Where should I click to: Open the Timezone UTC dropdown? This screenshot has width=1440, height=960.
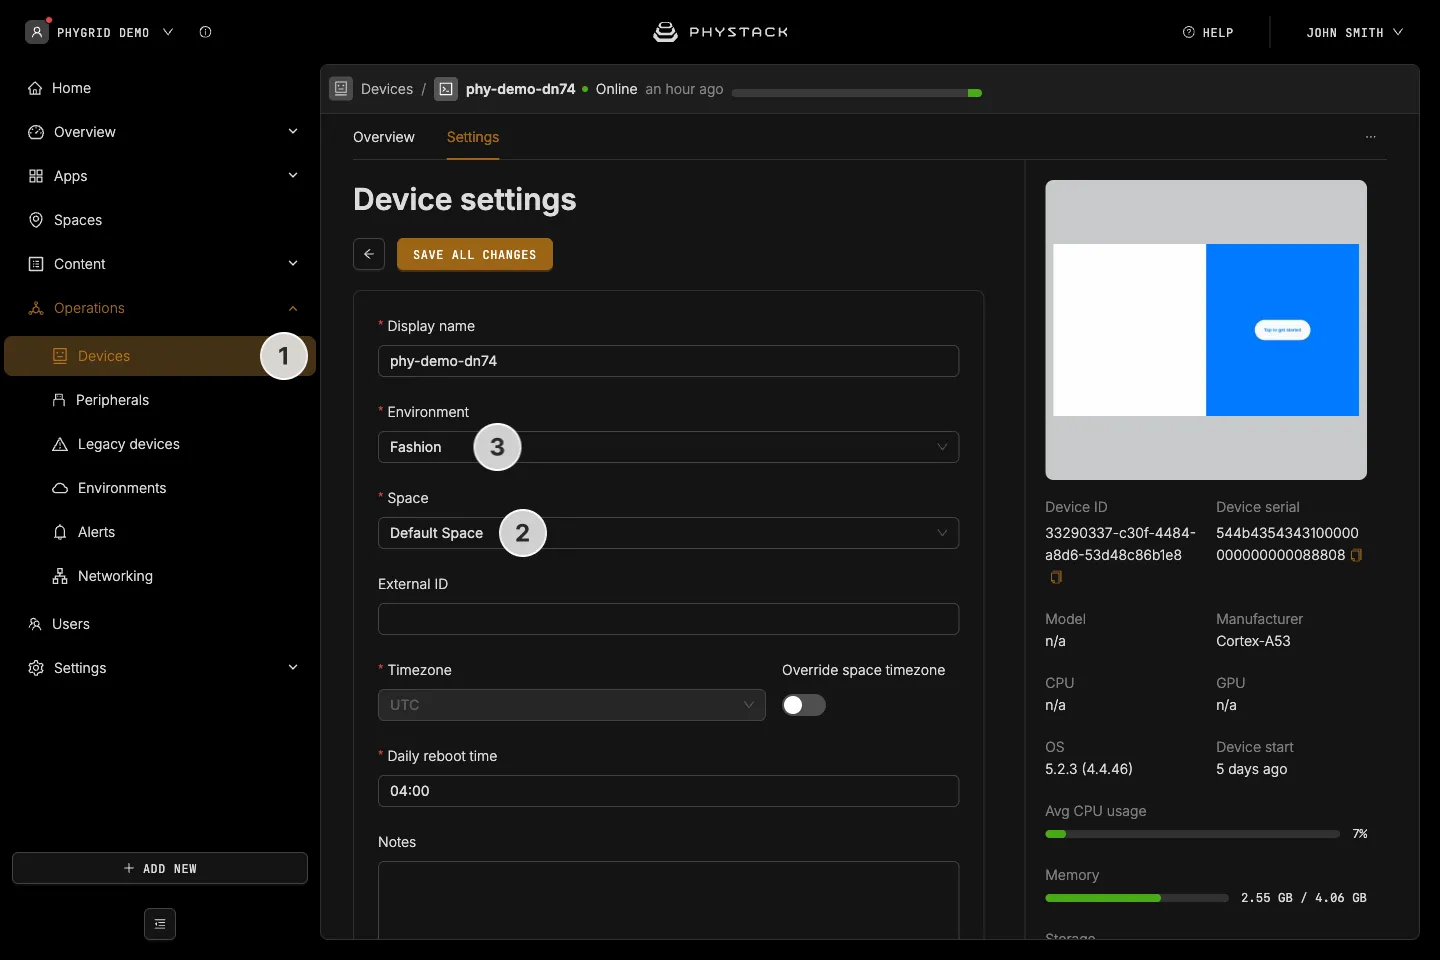click(571, 705)
